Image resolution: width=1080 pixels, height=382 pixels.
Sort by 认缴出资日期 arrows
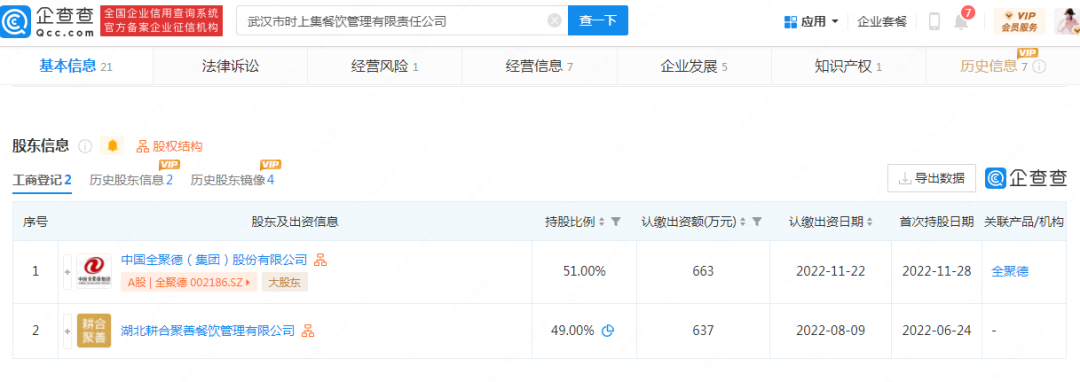(x=869, y=222)
